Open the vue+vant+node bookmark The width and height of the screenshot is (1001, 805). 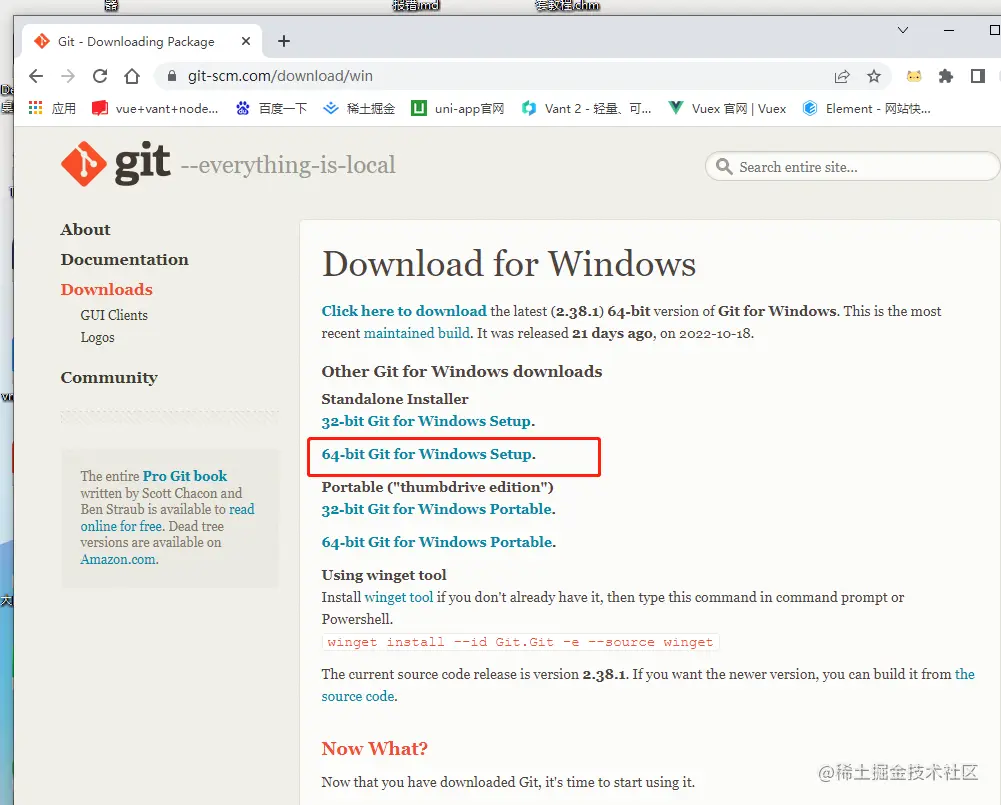click(x=155, y=109)
